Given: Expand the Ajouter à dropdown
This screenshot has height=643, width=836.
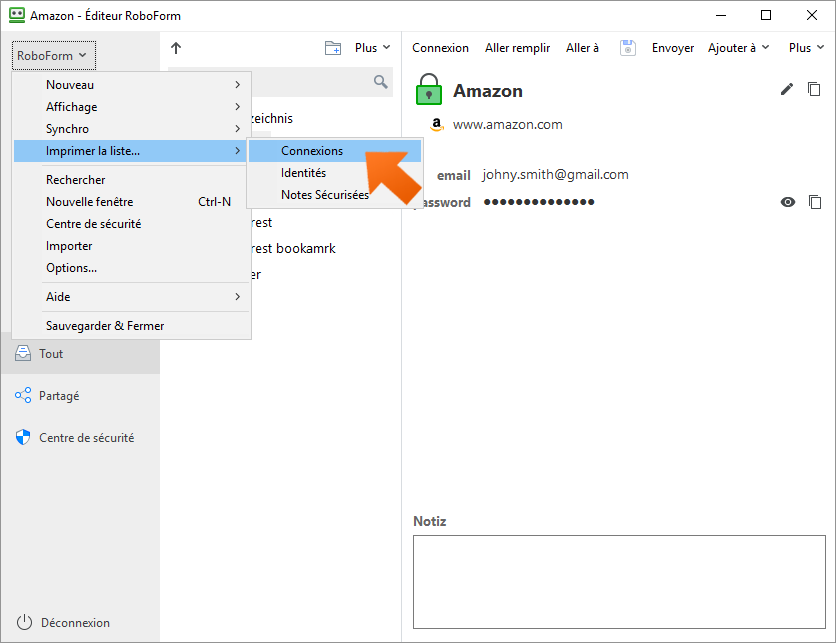Looking at the screenshot, I should point(739,48).
